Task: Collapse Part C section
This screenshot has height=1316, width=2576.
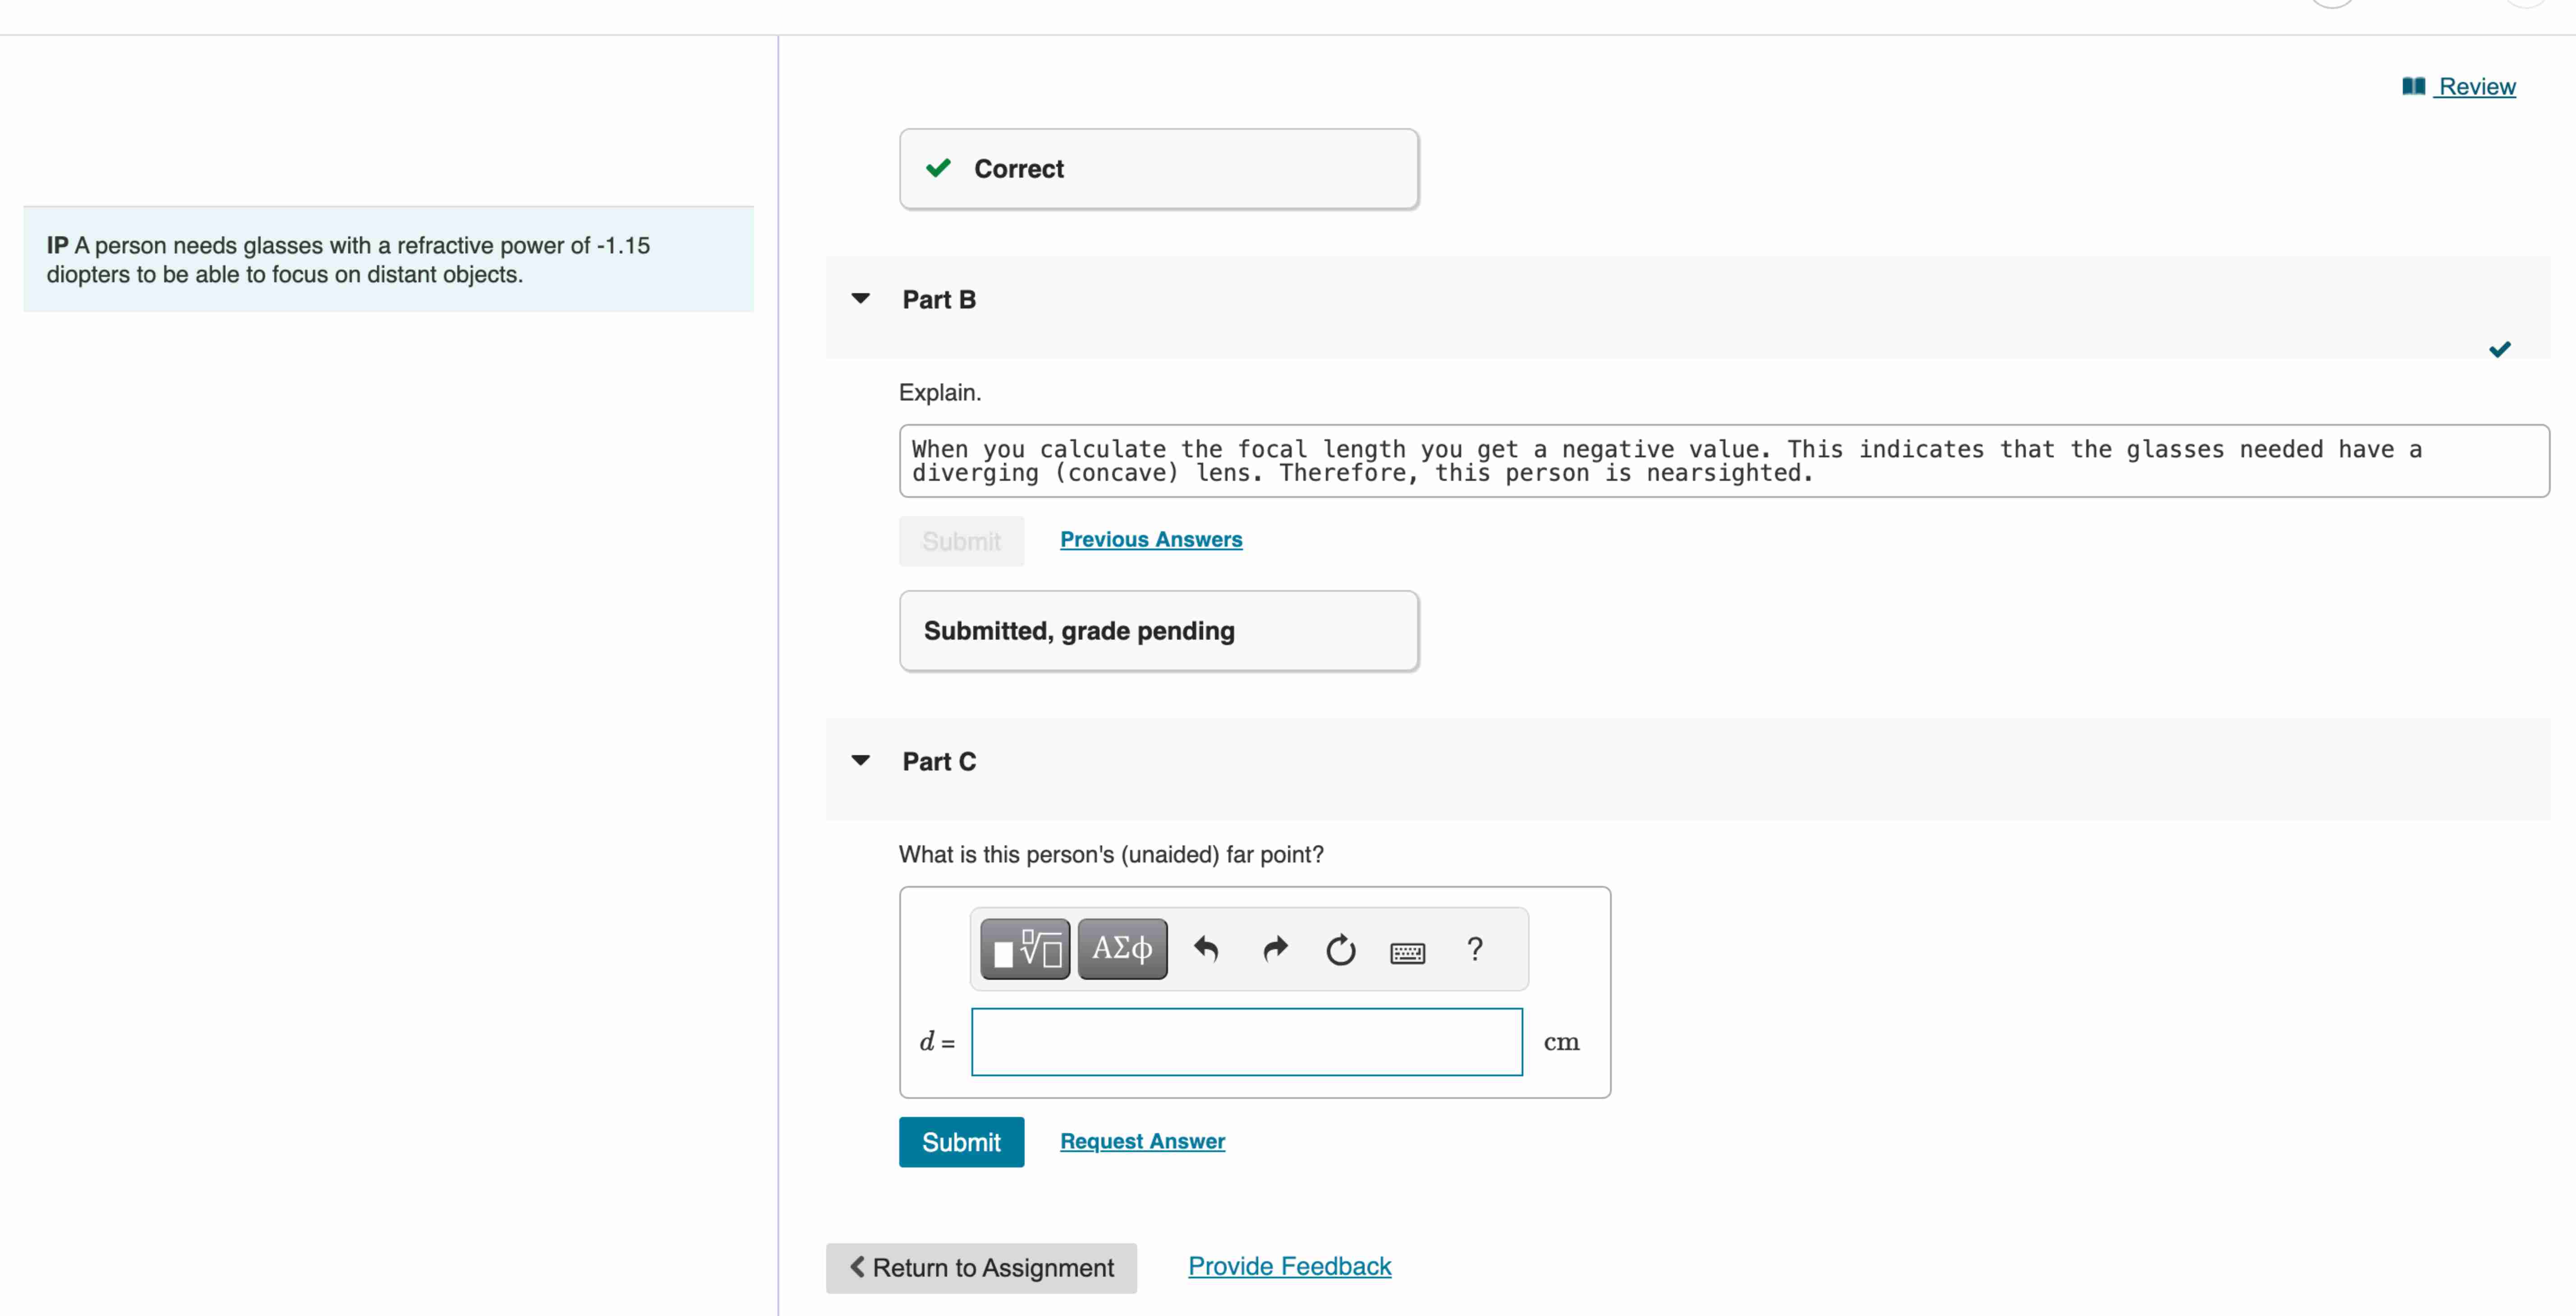Action: pyautogui.click(x=860, y=761)
